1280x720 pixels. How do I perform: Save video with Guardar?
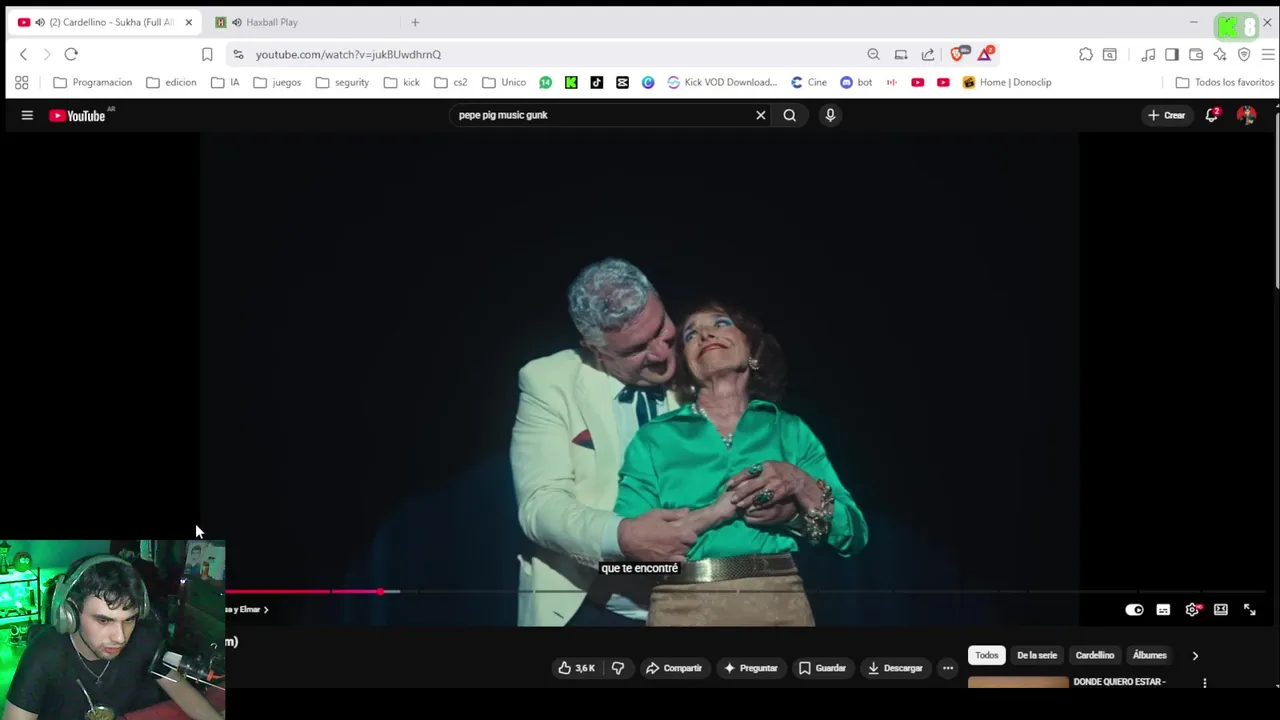point(822,668)
